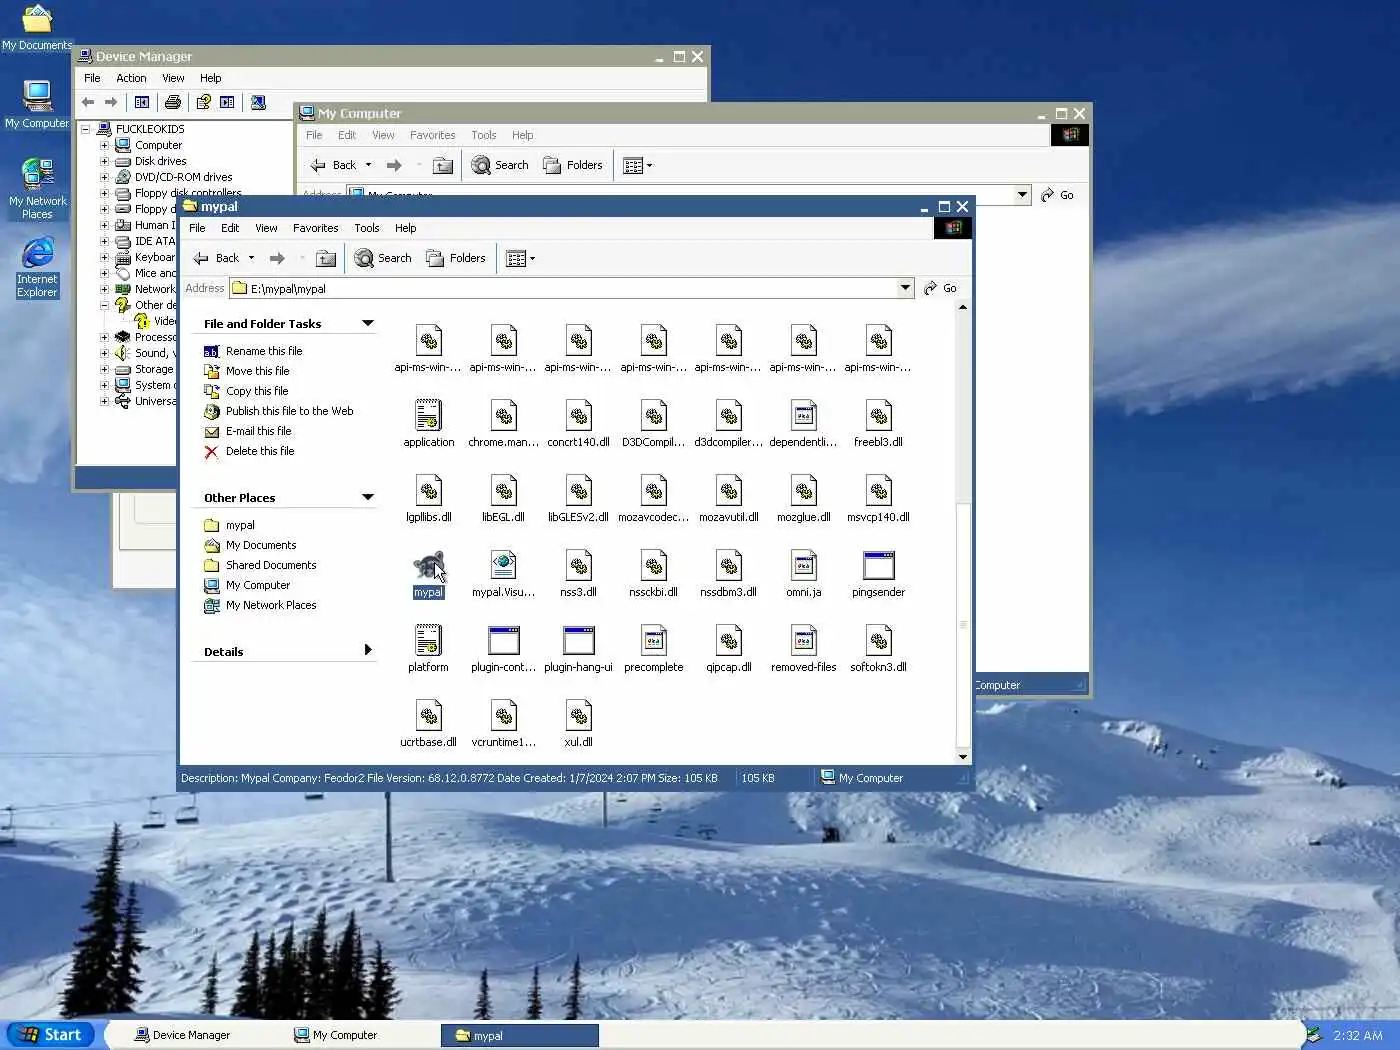
Task: Select the mozglue.dll file icon
Action: pyautogui.click(x=804, y=491)
